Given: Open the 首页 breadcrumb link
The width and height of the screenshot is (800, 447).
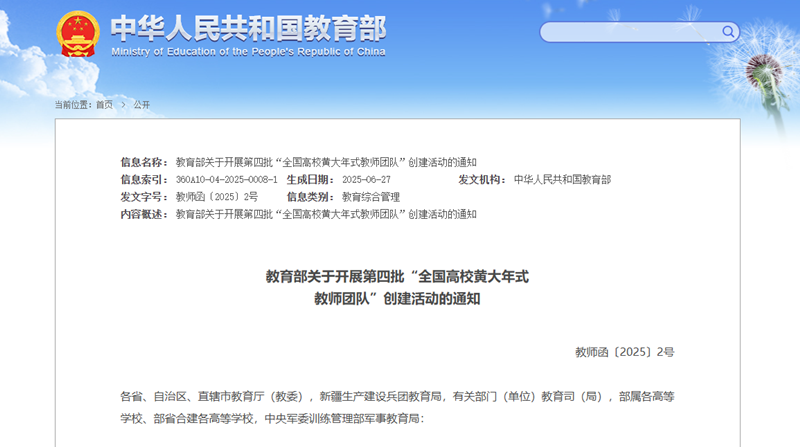Looking at the screenshot, I should [105, 105].
